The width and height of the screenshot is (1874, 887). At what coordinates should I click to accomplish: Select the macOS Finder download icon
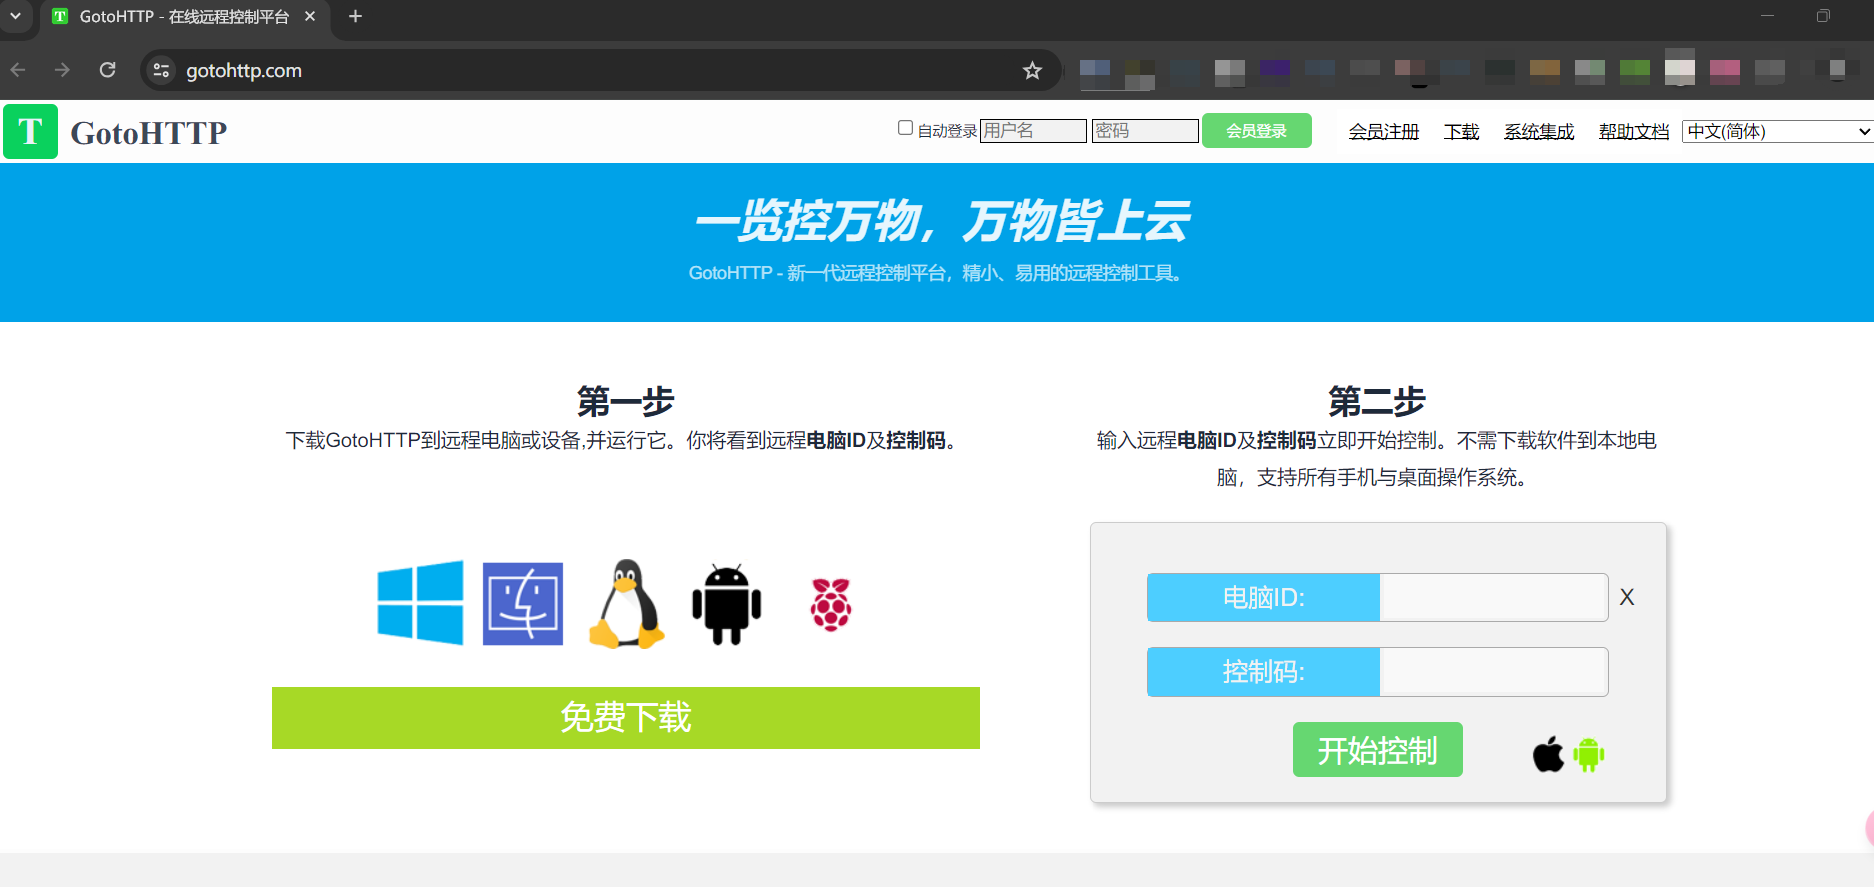(x=523, y=603)
